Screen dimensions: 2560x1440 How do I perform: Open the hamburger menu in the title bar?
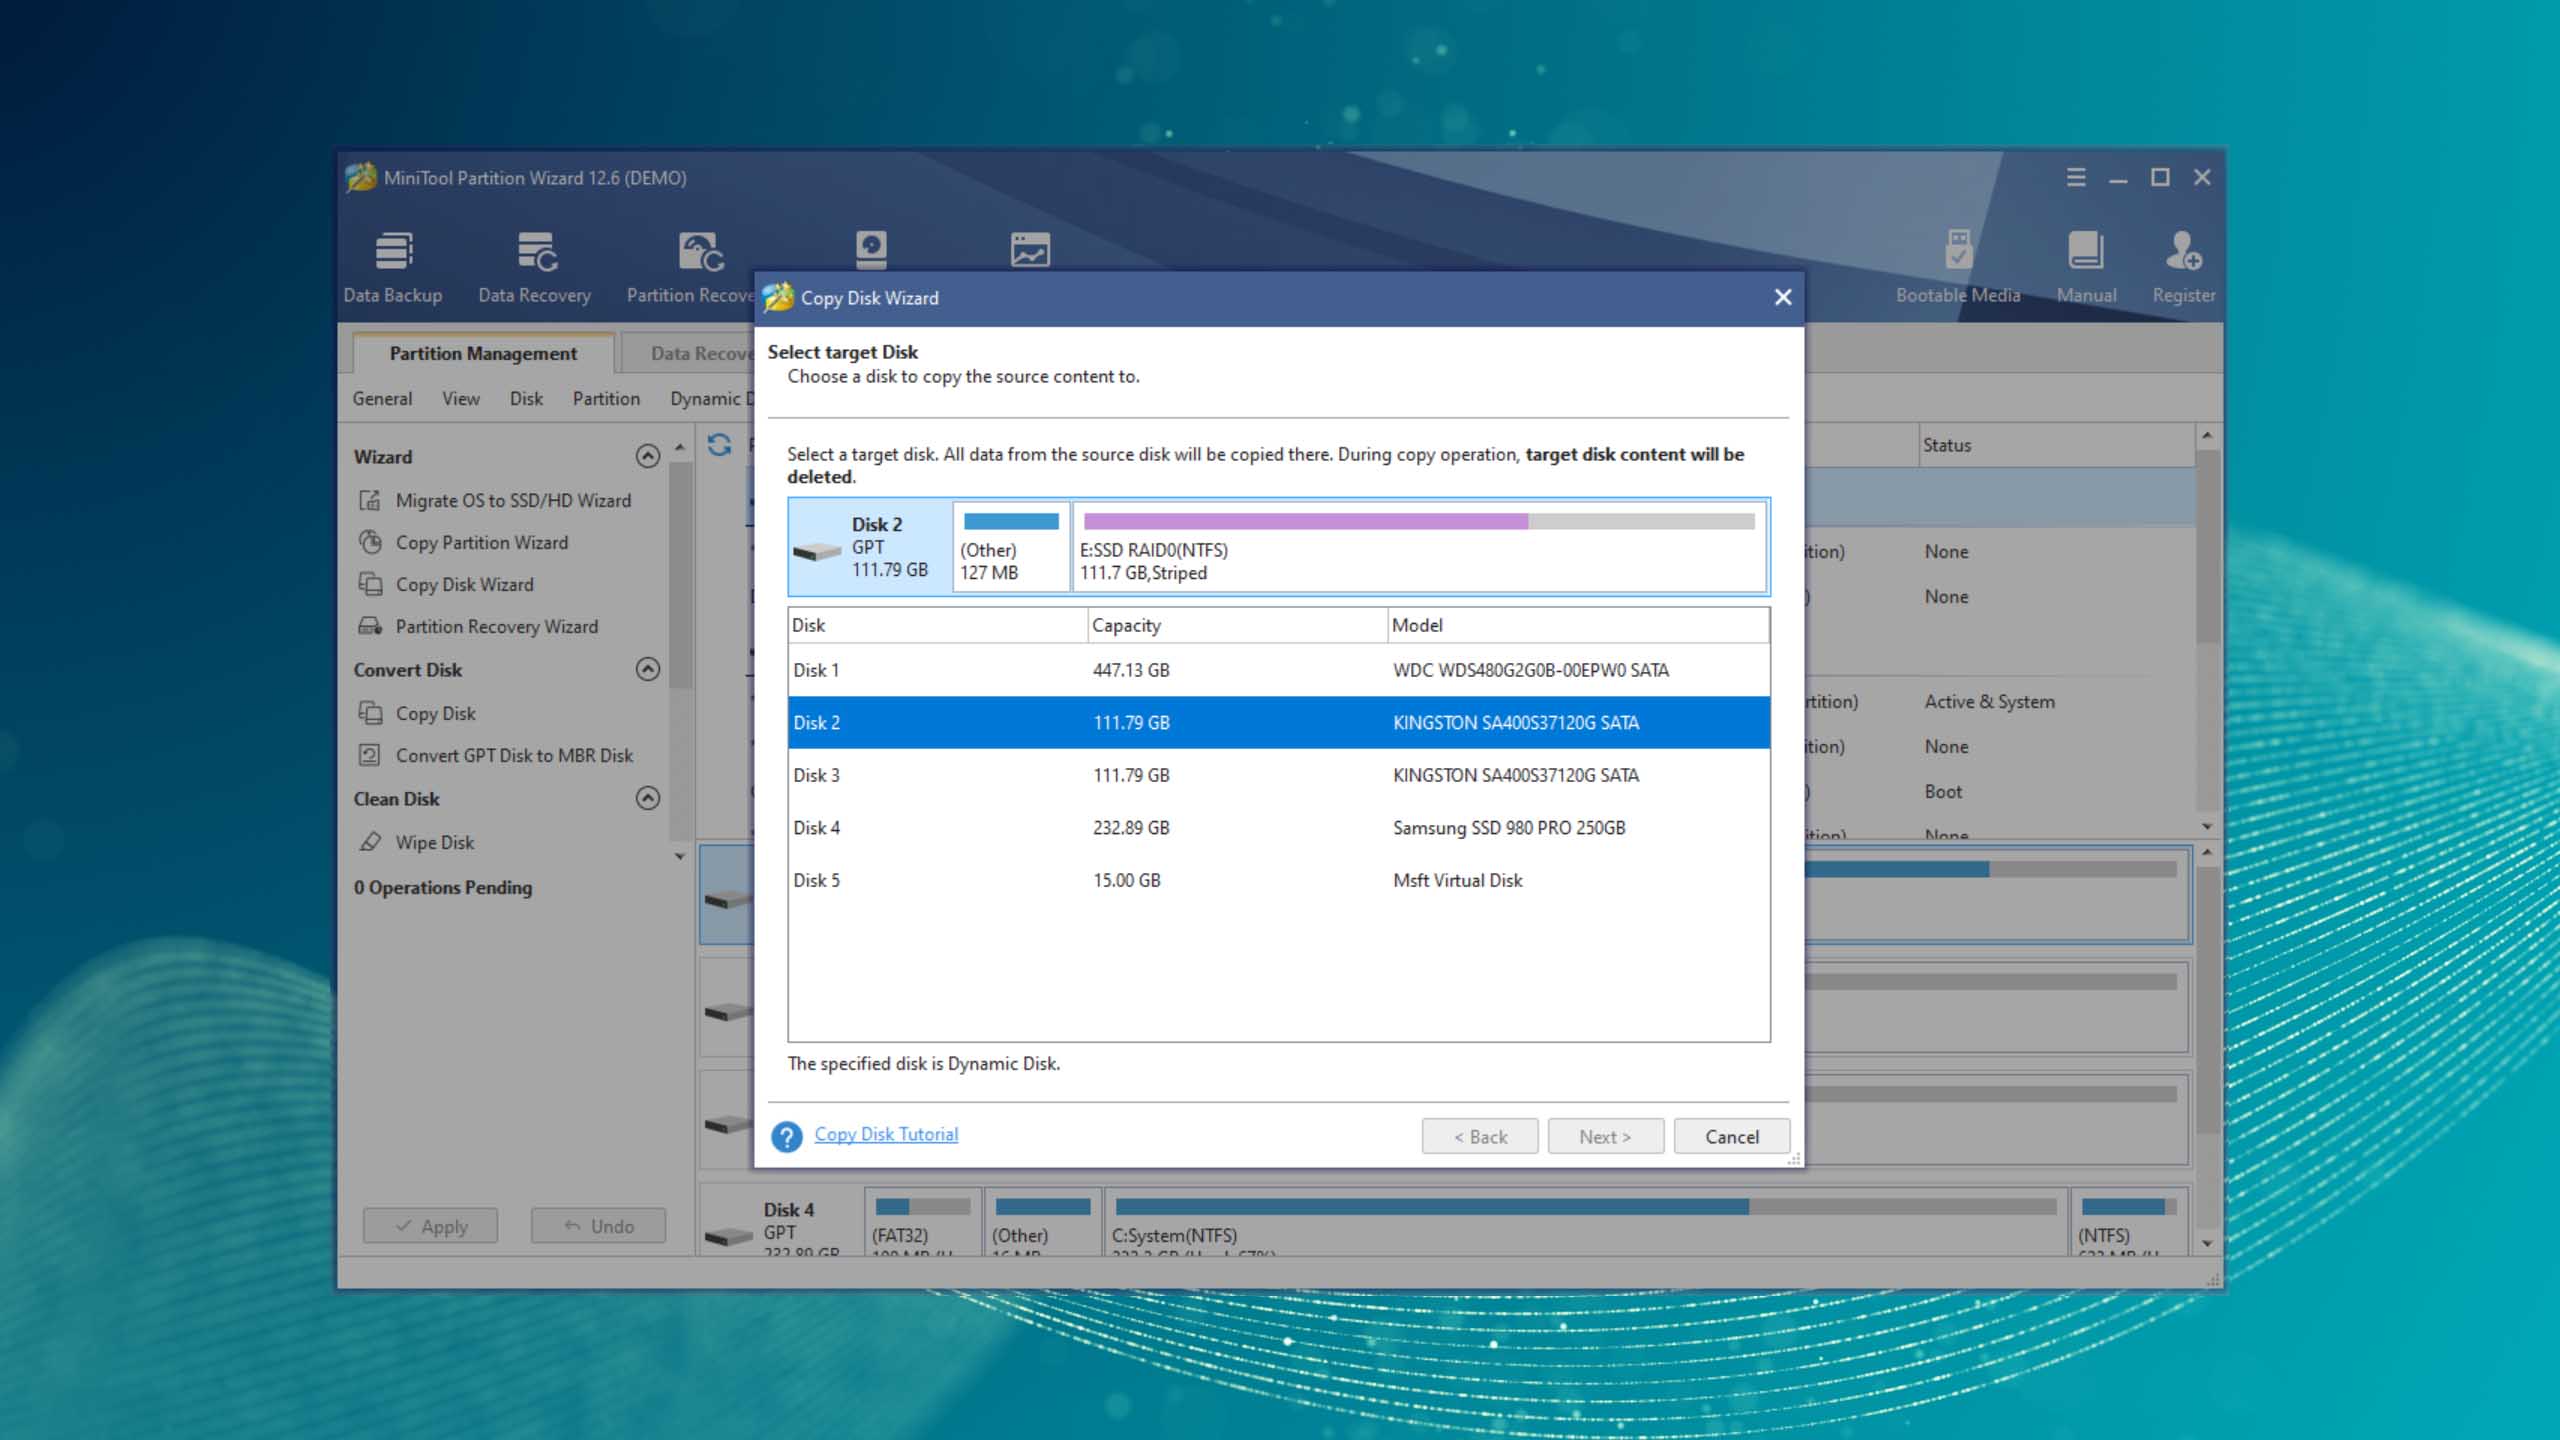tap(2076, 177)
